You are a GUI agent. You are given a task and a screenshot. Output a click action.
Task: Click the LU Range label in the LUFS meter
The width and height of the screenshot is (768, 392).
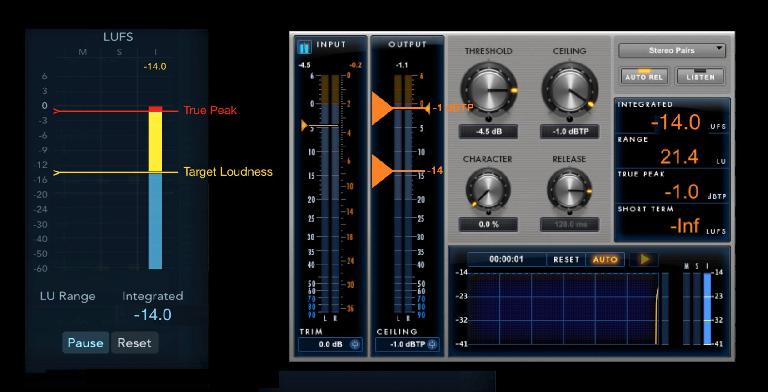point(68,296)
